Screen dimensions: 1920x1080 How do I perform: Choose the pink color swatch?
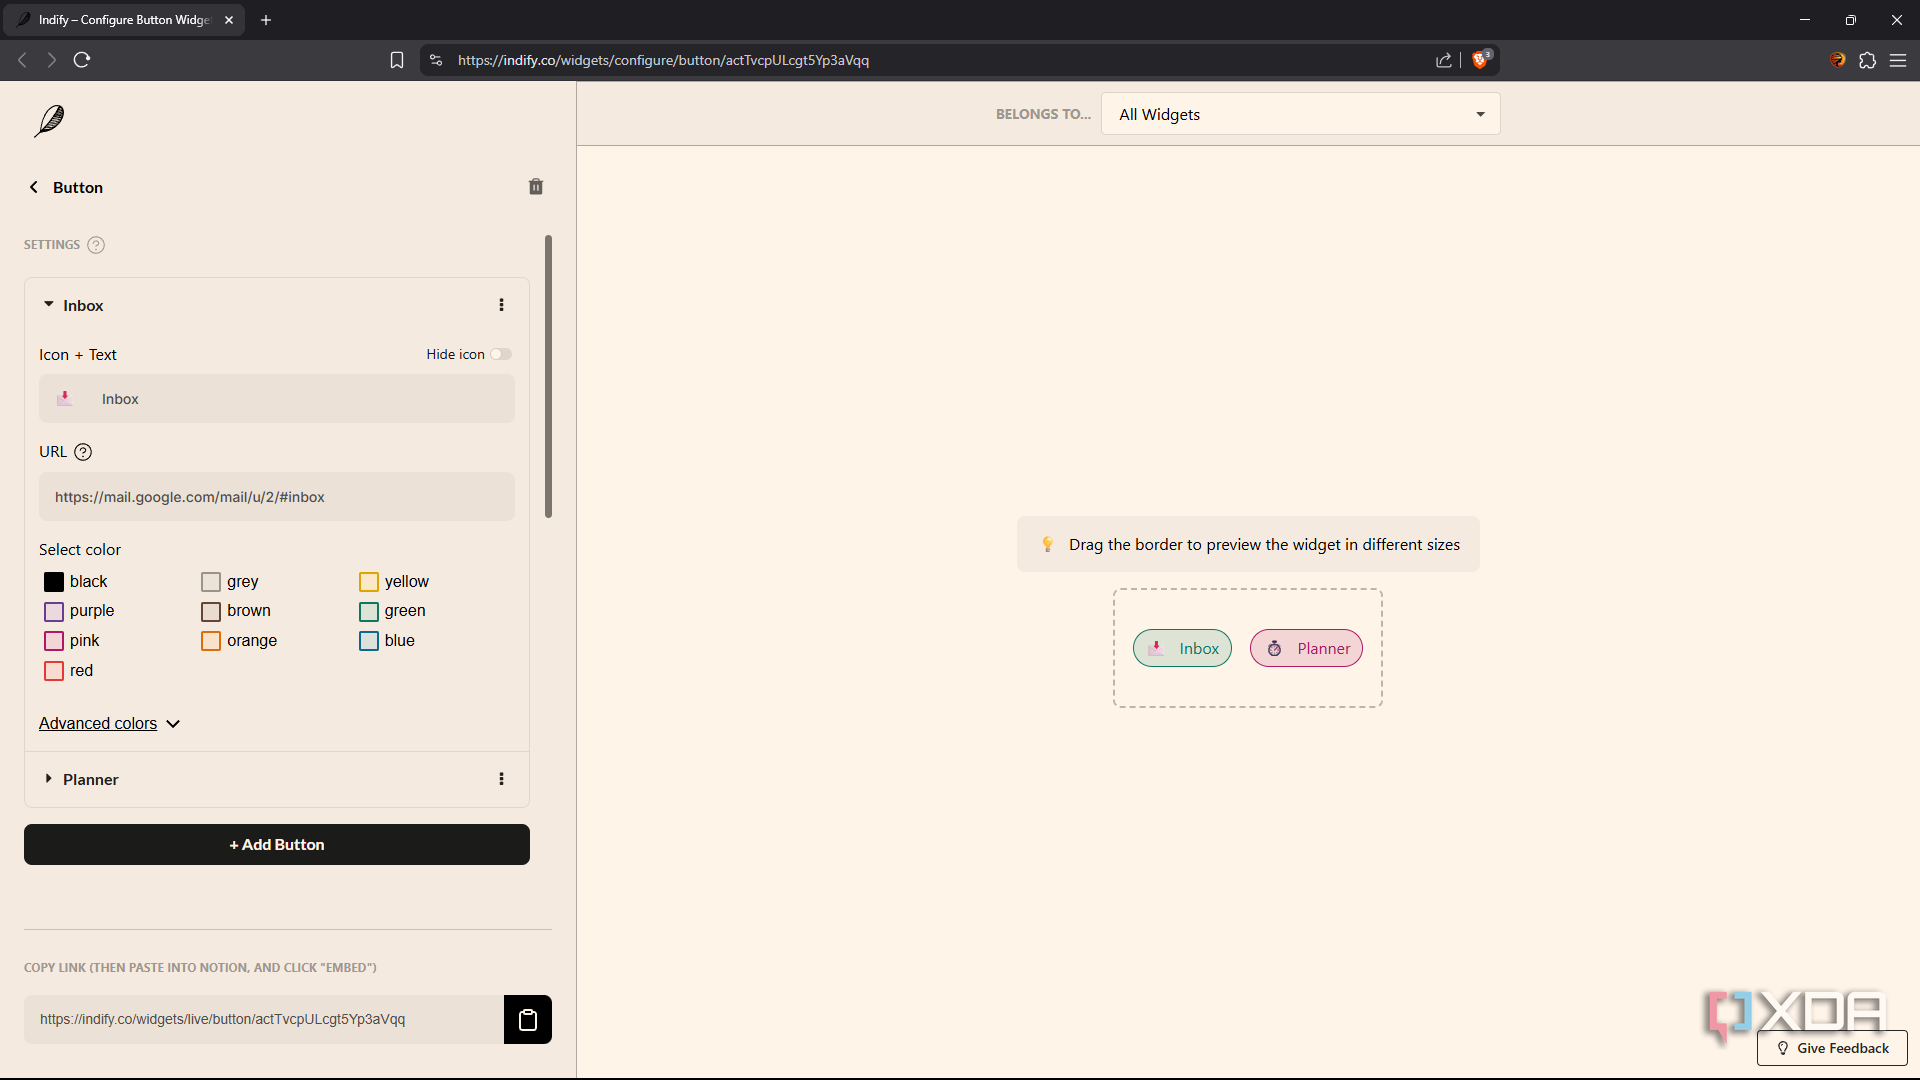54,641
